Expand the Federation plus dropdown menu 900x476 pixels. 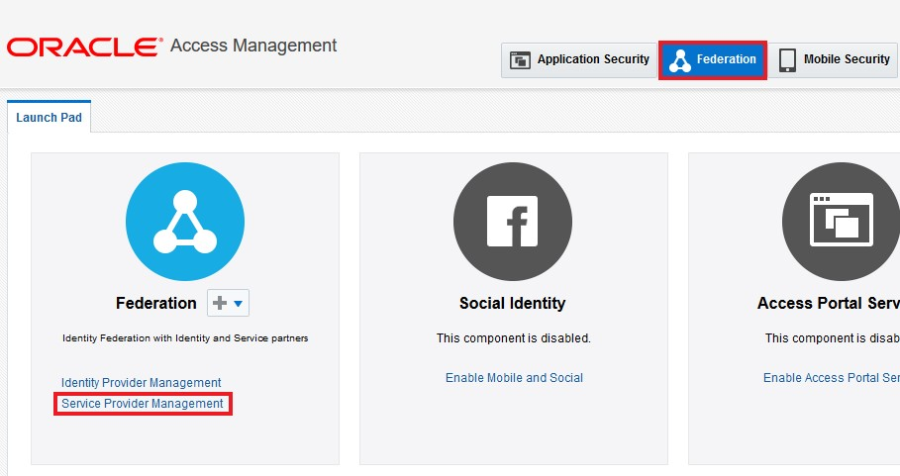[x=228, y=303]
